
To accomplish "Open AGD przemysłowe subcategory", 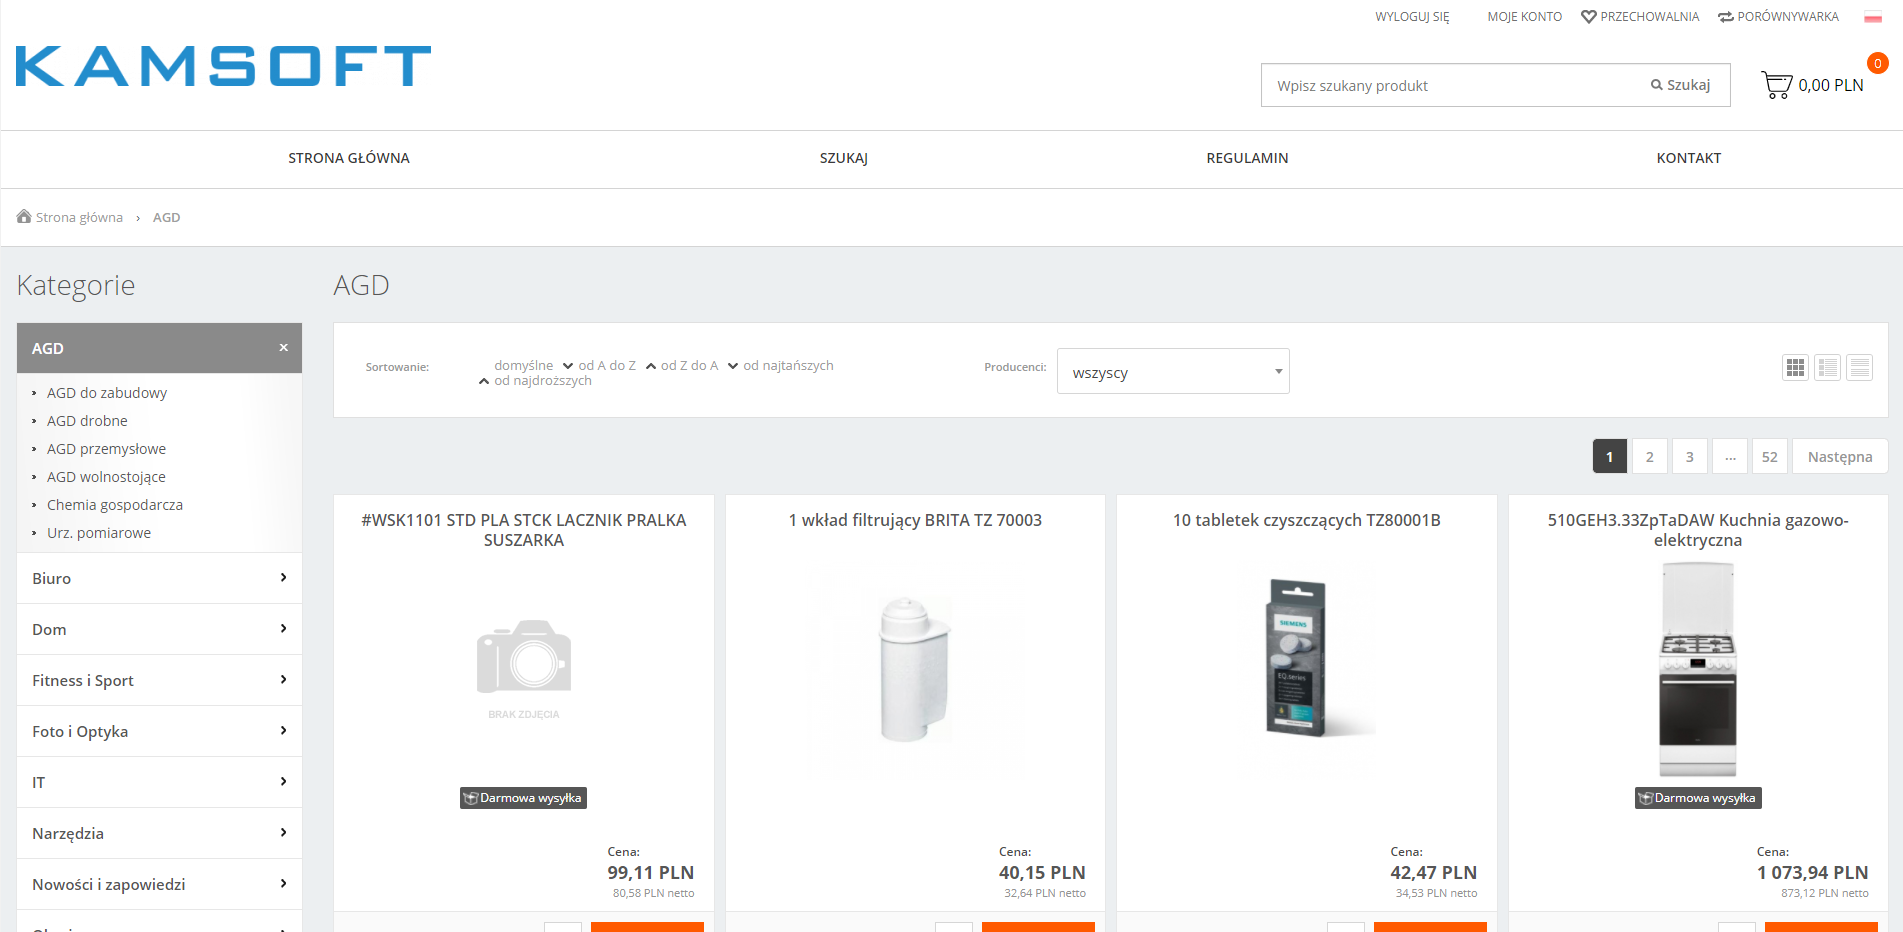I will (x=106, y=449).
